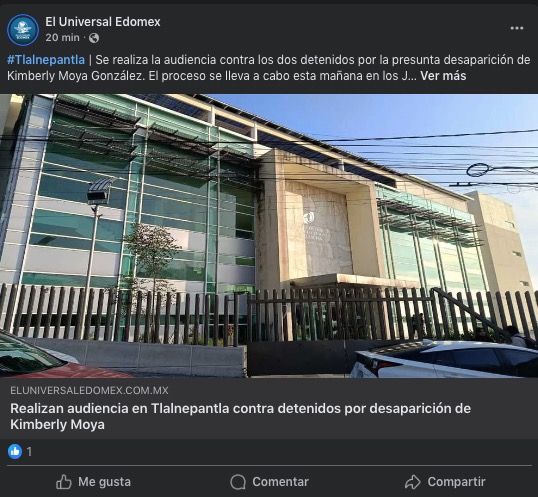538x497 pixels.
Task: Share the post with Compartir
Action: 445,482
